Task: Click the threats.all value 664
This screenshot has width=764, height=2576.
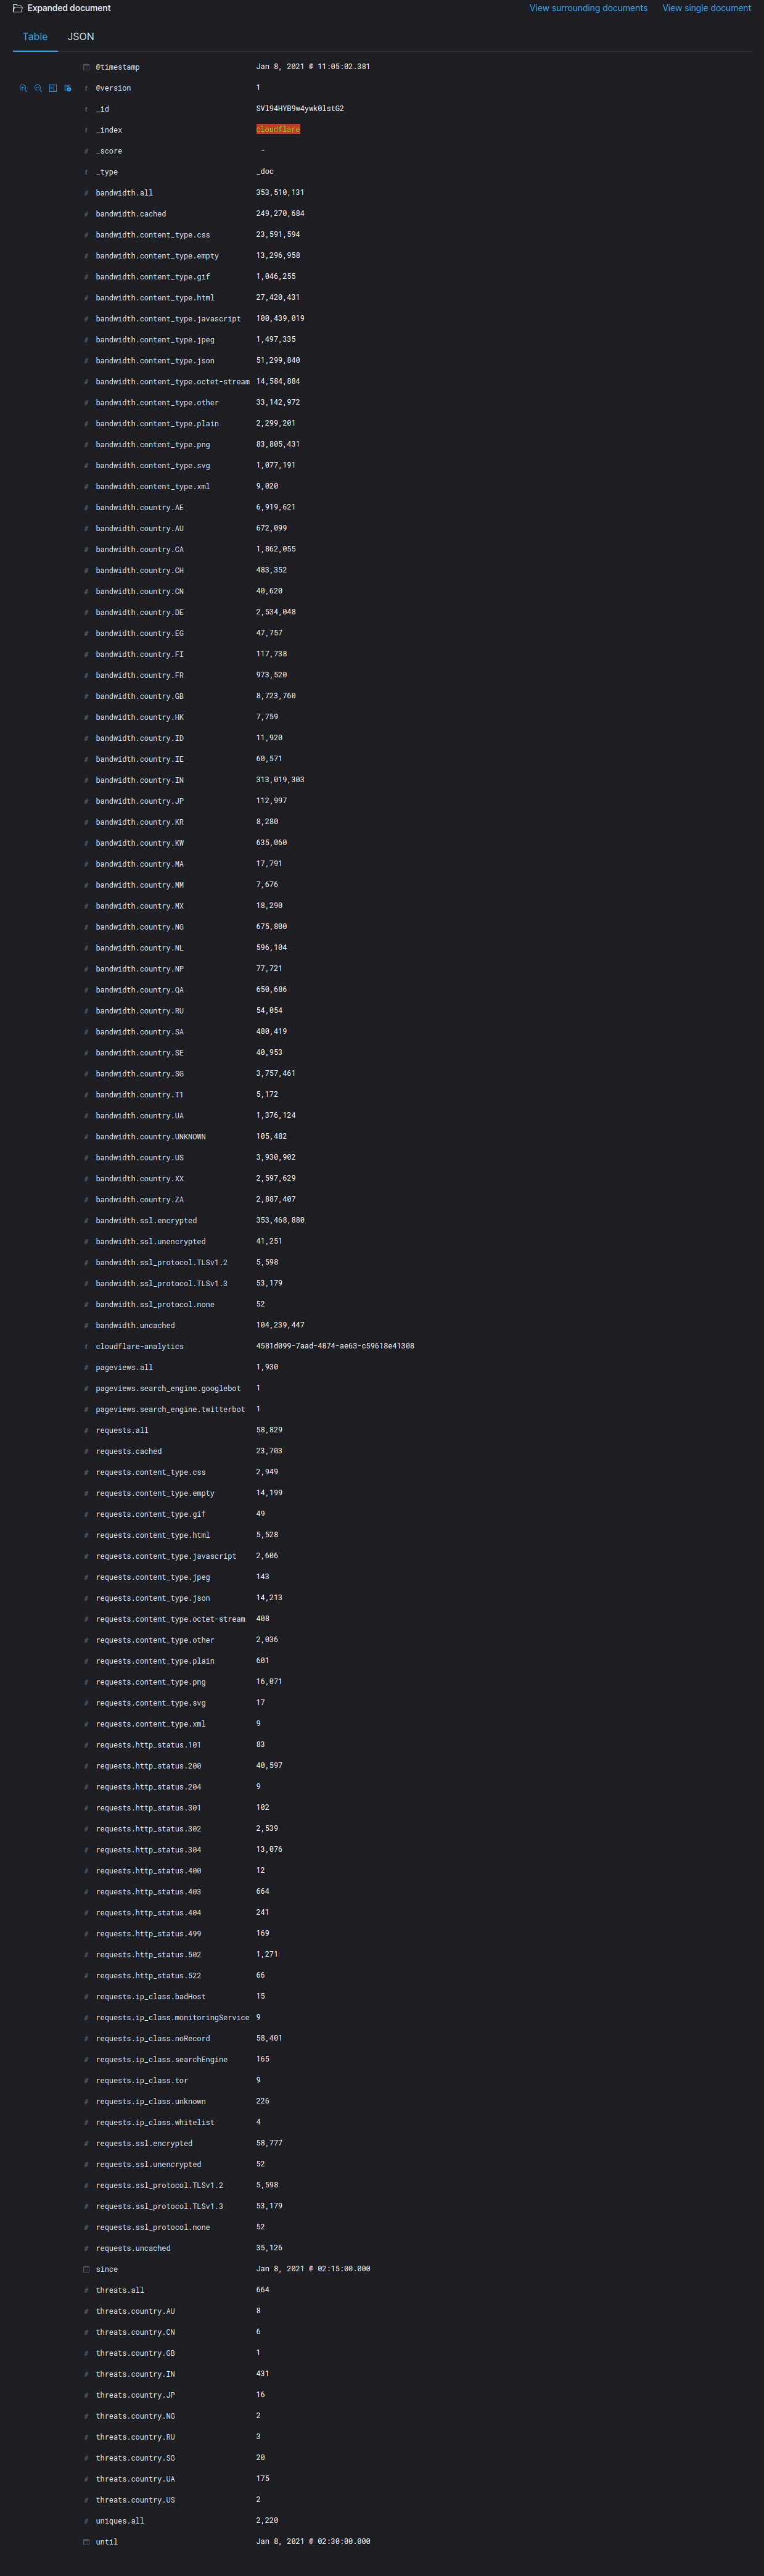Action: tap(262, 2289)
